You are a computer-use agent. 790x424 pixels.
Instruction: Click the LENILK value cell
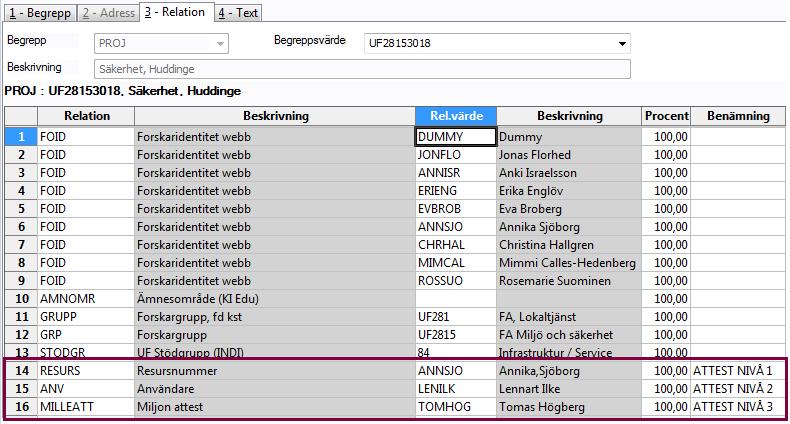tap(455, 389)
